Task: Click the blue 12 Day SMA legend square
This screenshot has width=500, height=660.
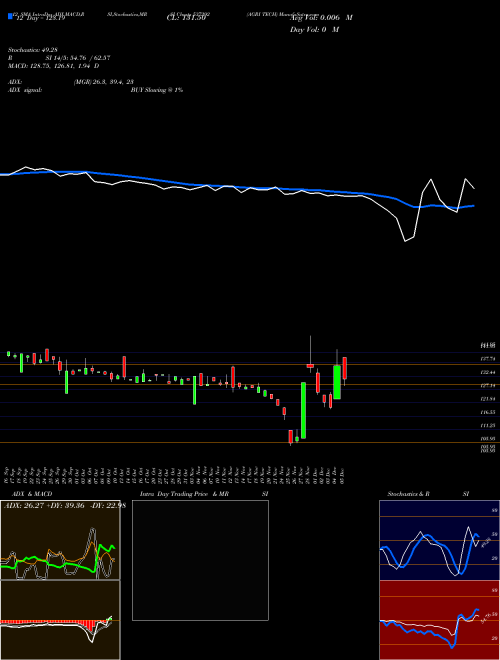Action: (11, 16)
